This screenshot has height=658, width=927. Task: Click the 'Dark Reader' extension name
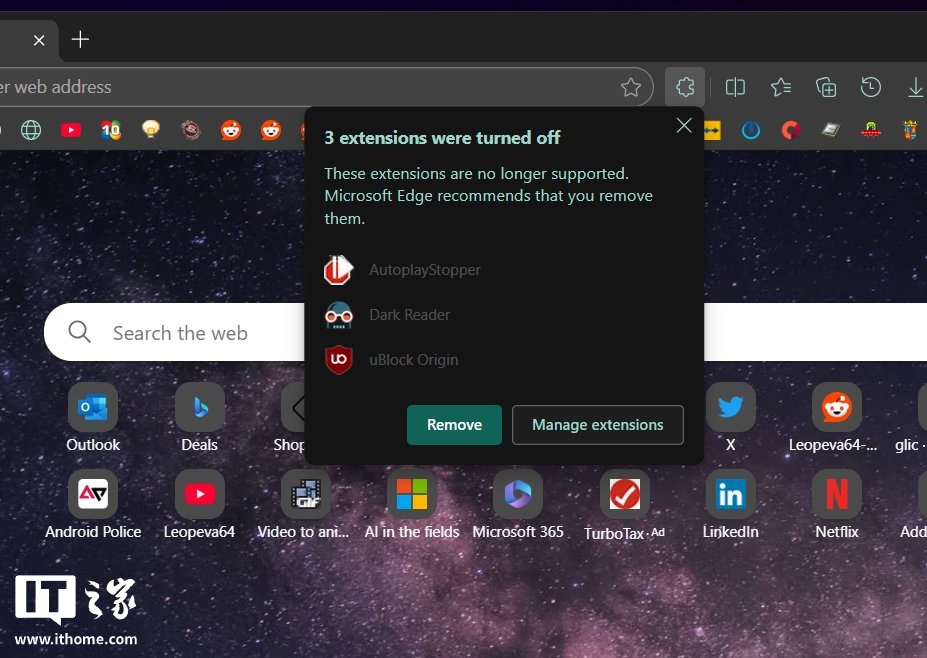tap(410, 315)
